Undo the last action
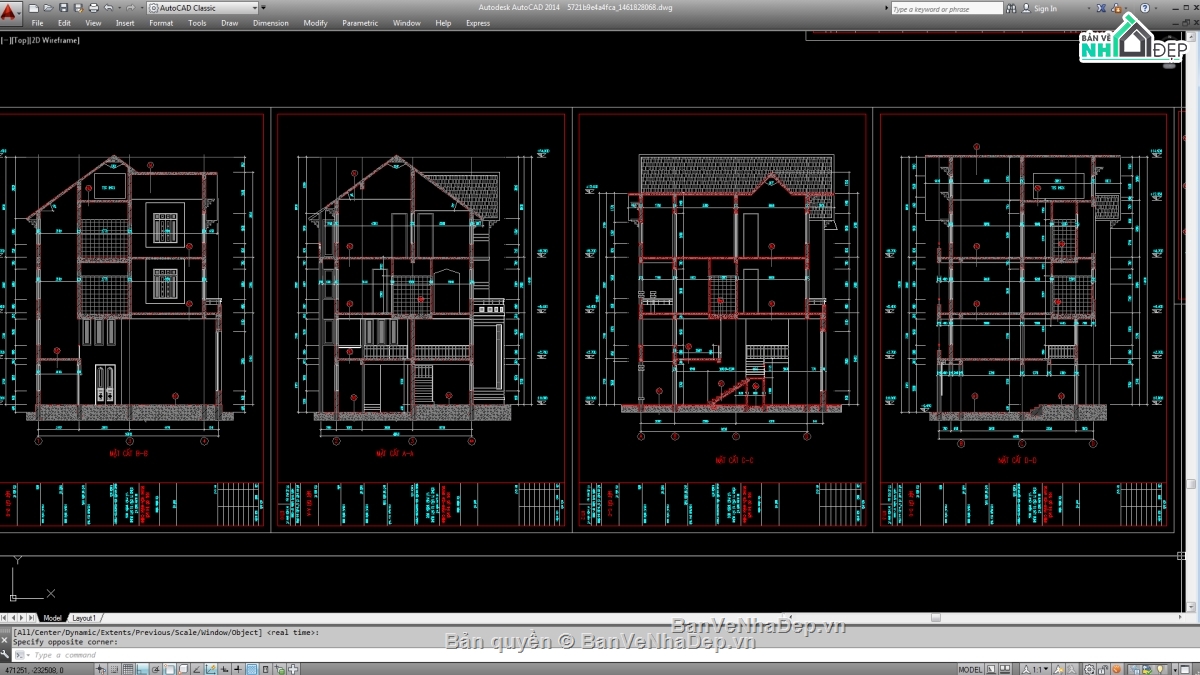Viewport: 1200px width, 675px height. (x=109, y=7)
